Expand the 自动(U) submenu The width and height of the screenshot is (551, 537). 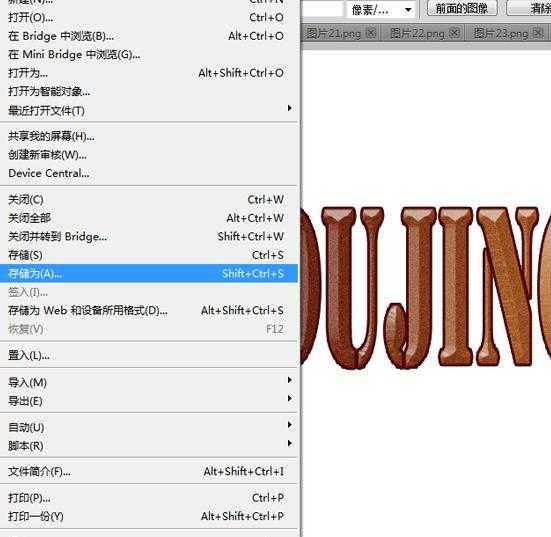(149, 427)
